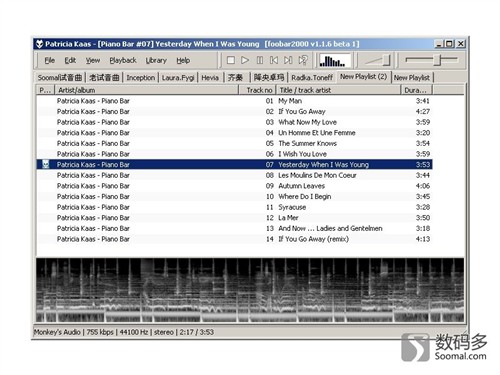The width and height of the screenshot is (500, 375).
Task: Select track I Wish You Love
Action: tap(234, 154)
